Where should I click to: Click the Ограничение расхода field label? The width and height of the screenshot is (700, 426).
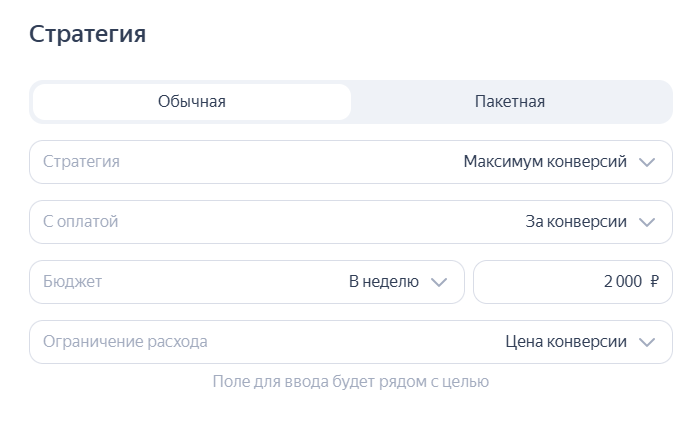(x=125, y=342)
